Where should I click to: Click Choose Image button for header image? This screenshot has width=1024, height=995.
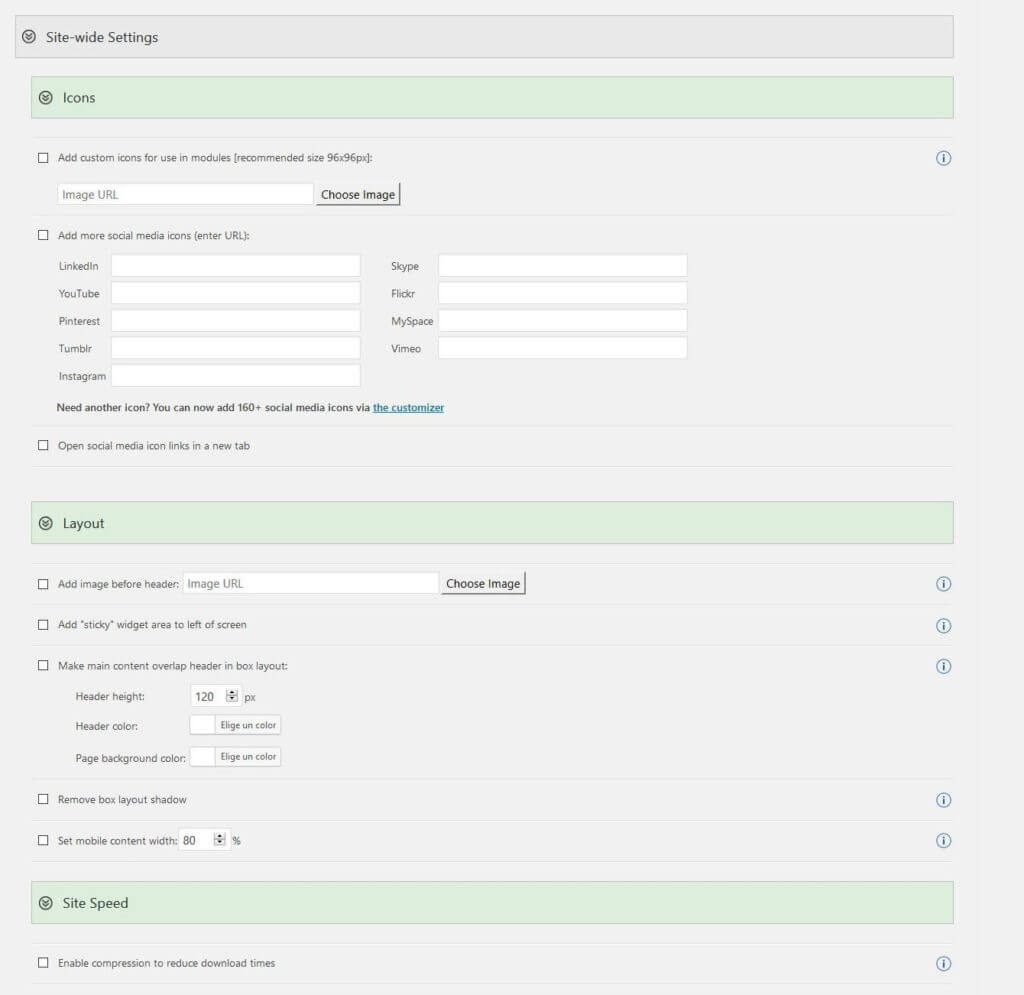point(483,584)
